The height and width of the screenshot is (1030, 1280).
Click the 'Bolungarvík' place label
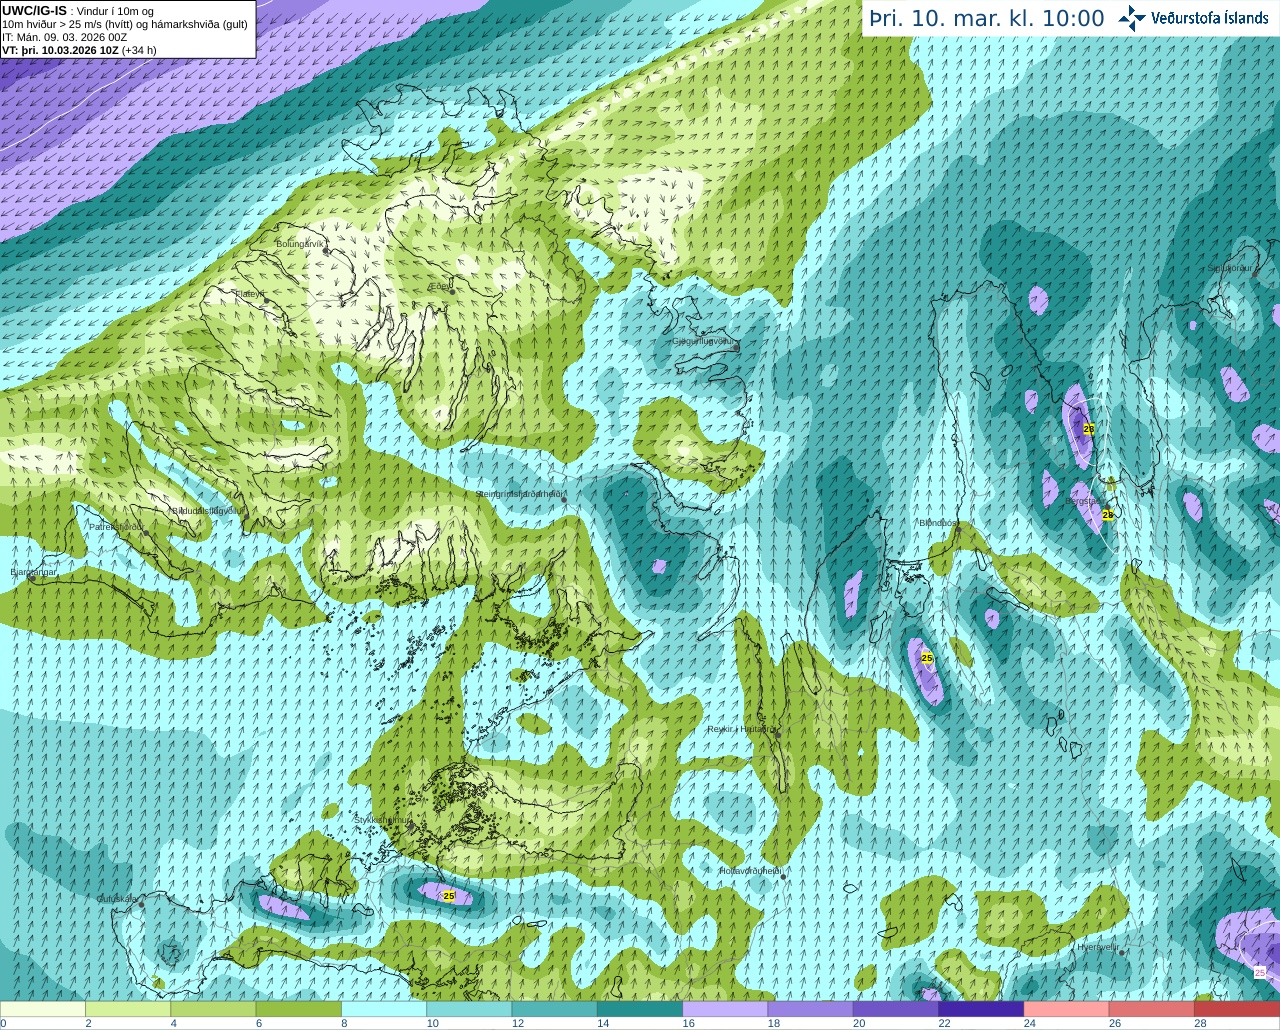[x=301, y=243]
